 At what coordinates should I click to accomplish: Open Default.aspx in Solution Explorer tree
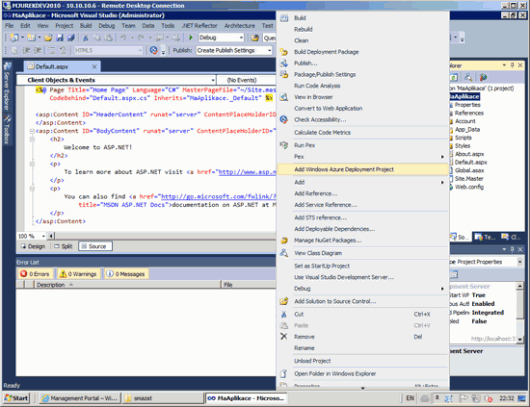[471, 162]
